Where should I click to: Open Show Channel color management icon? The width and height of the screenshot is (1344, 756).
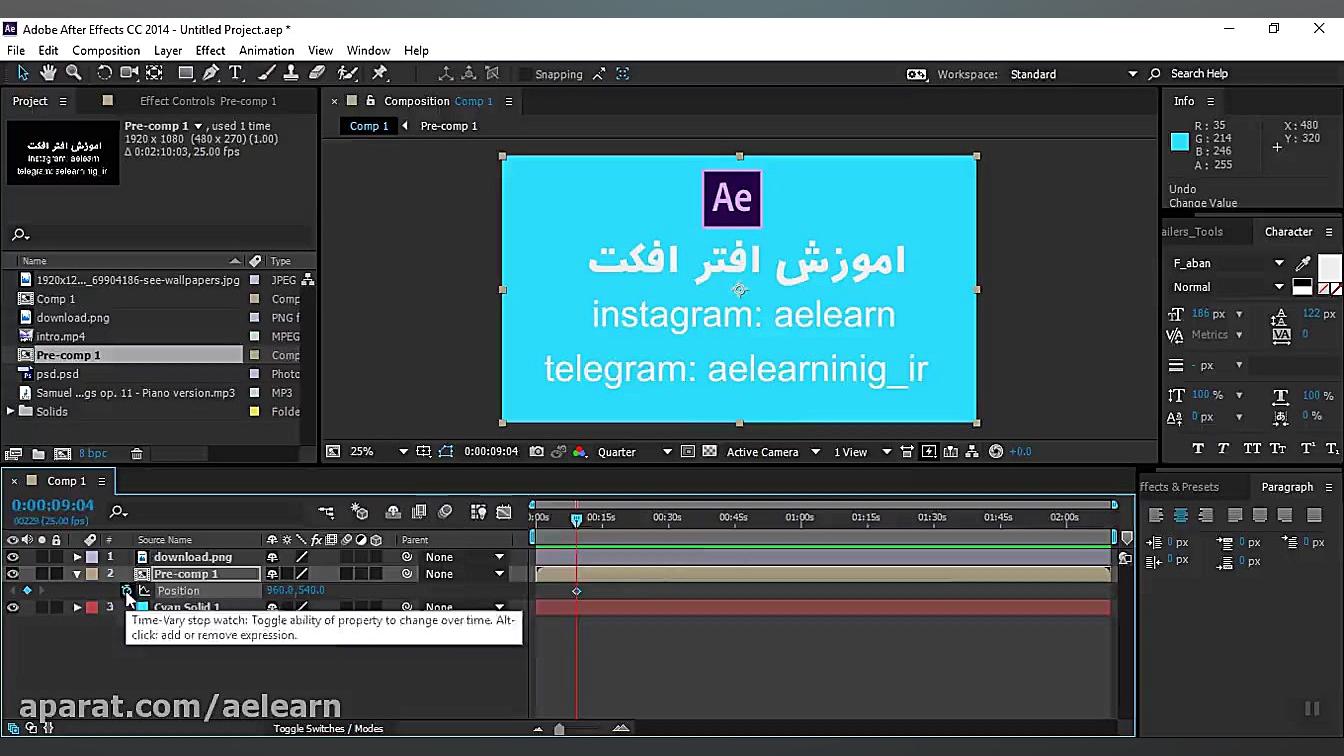579,452
